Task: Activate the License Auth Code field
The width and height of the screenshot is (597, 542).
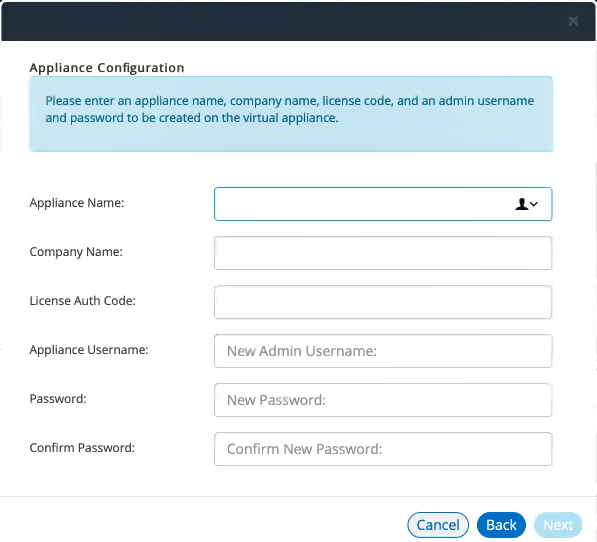Action: [383, 302]
